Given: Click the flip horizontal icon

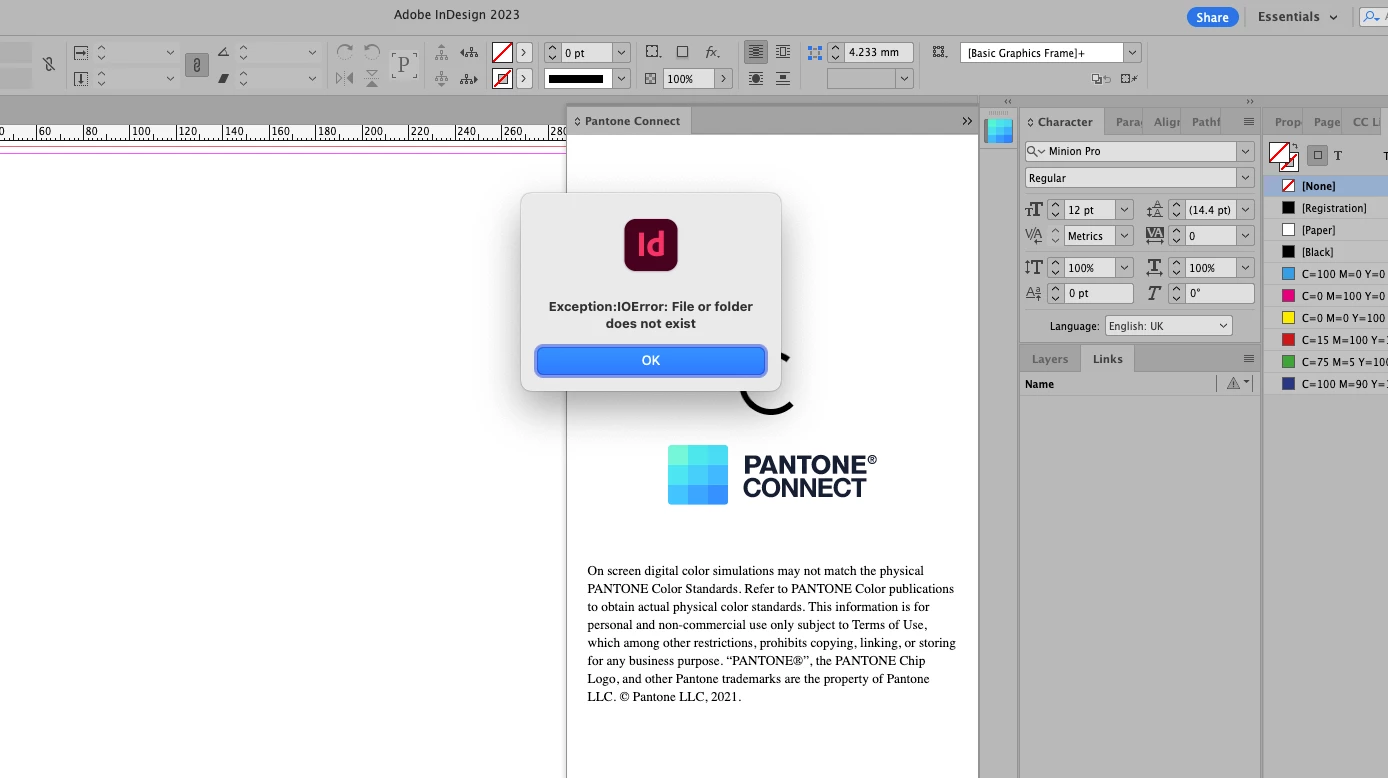Looking at the screenshot, I should (x=345, y=78).
